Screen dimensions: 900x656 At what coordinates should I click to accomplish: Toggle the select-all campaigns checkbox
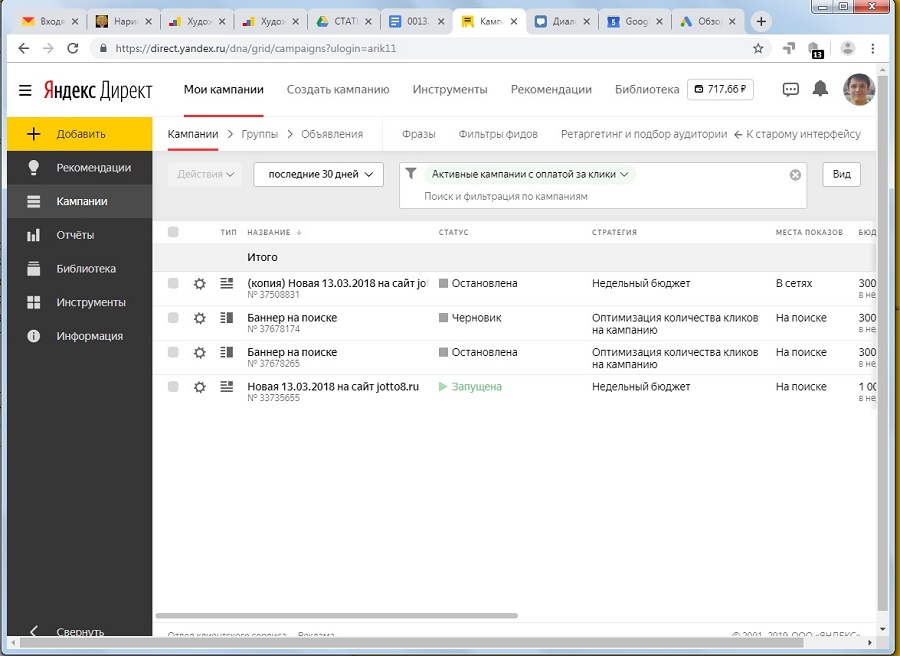point(173,232)
